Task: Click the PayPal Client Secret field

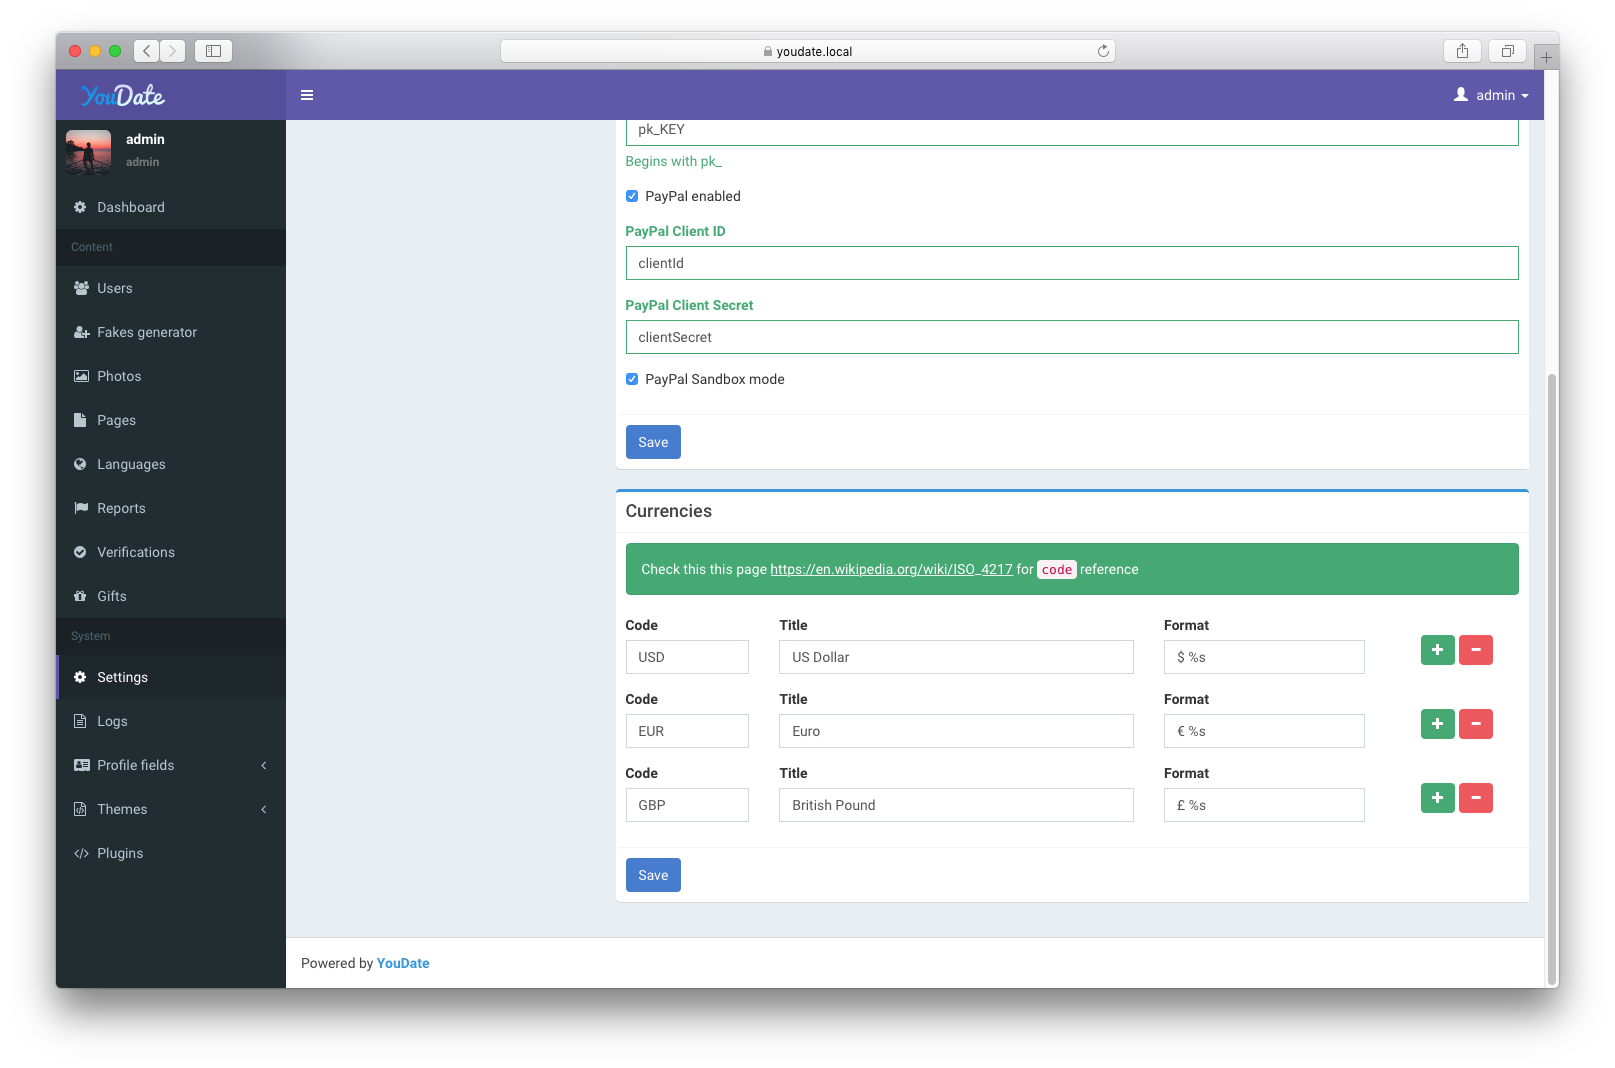Action: [x=1071, y=337]
